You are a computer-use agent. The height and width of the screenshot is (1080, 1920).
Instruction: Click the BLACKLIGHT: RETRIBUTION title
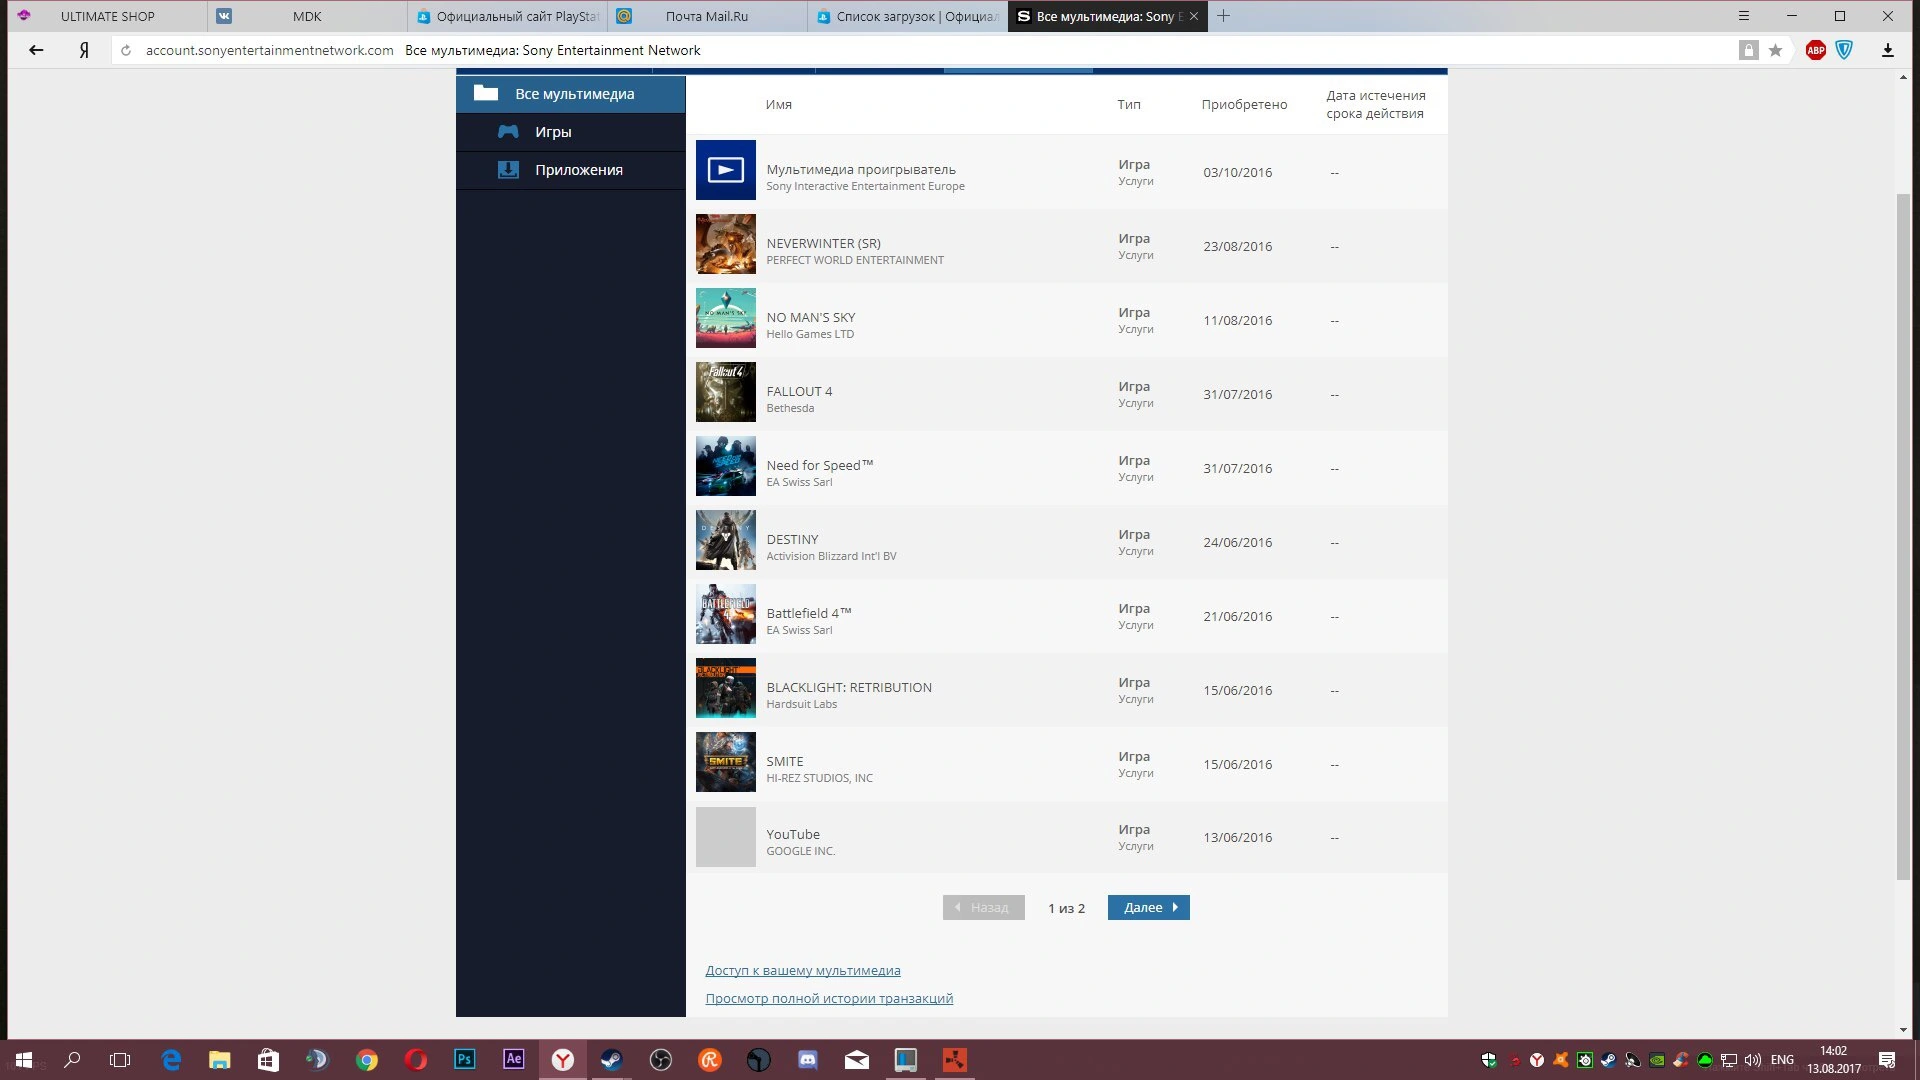click(849, 687)
